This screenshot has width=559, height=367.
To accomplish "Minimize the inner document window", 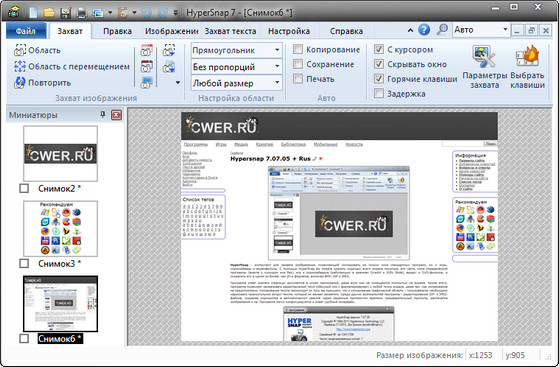I will (517, 31).
